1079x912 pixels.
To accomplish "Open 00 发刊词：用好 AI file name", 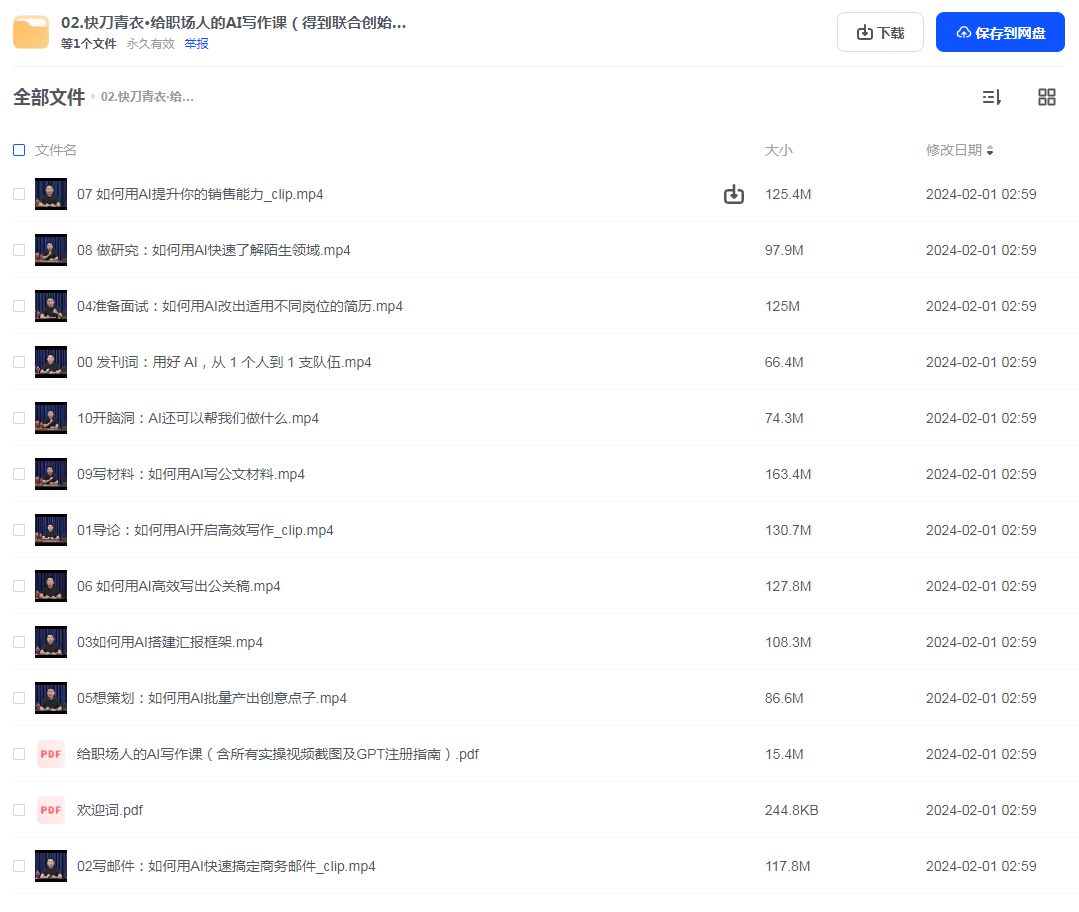I will pos(224,362).
